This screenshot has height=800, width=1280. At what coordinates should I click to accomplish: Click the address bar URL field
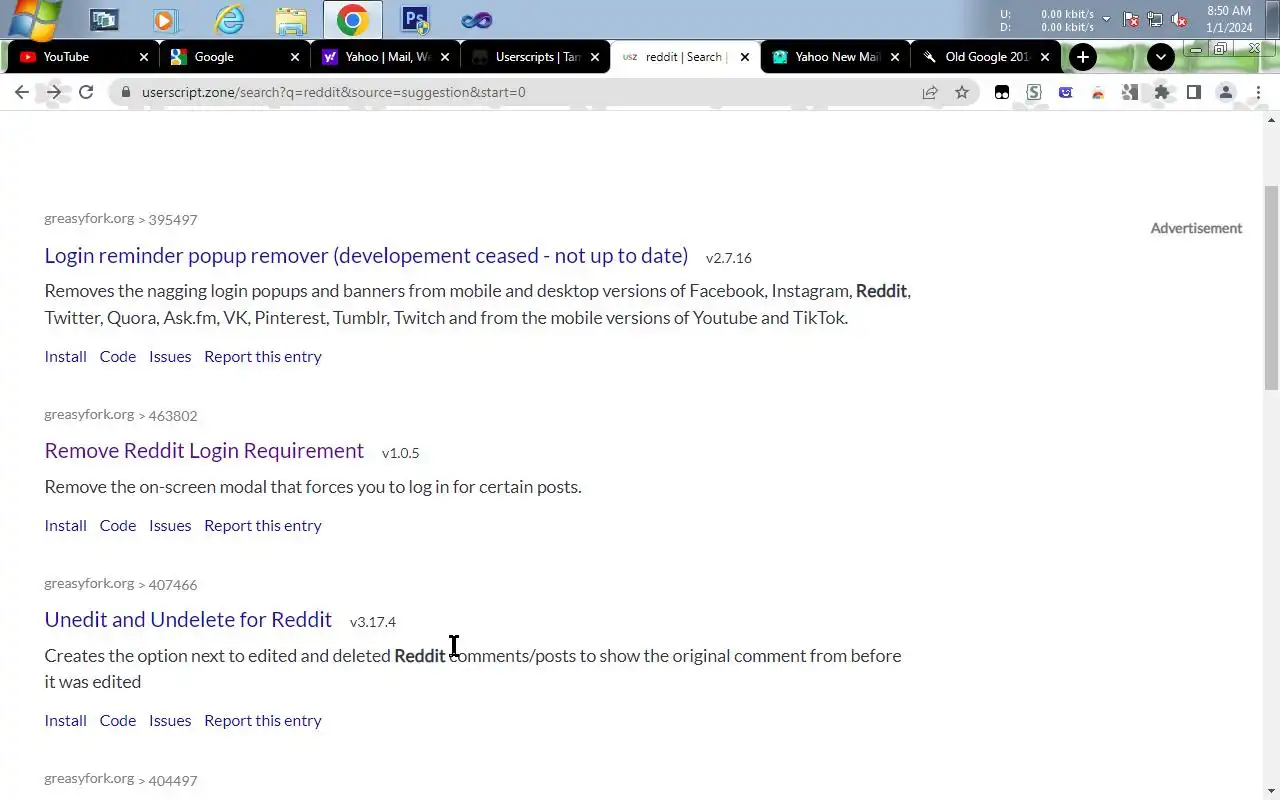click(520, 92)
